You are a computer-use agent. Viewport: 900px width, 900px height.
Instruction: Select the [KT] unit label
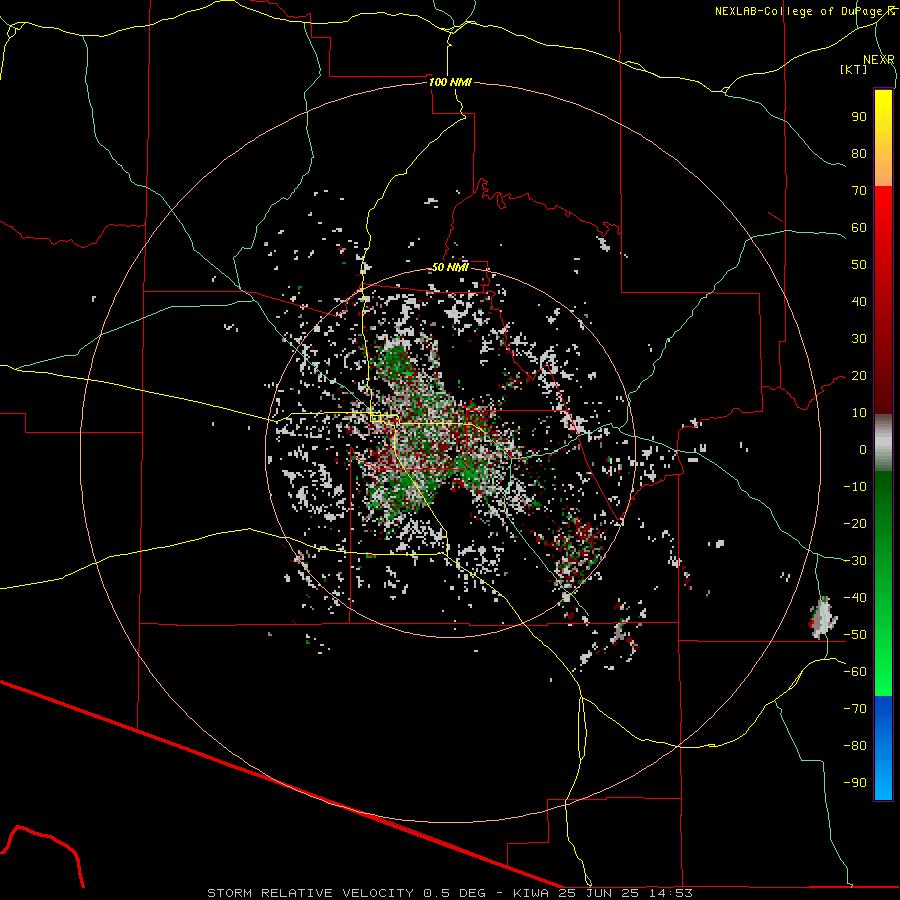pos(854,69)
